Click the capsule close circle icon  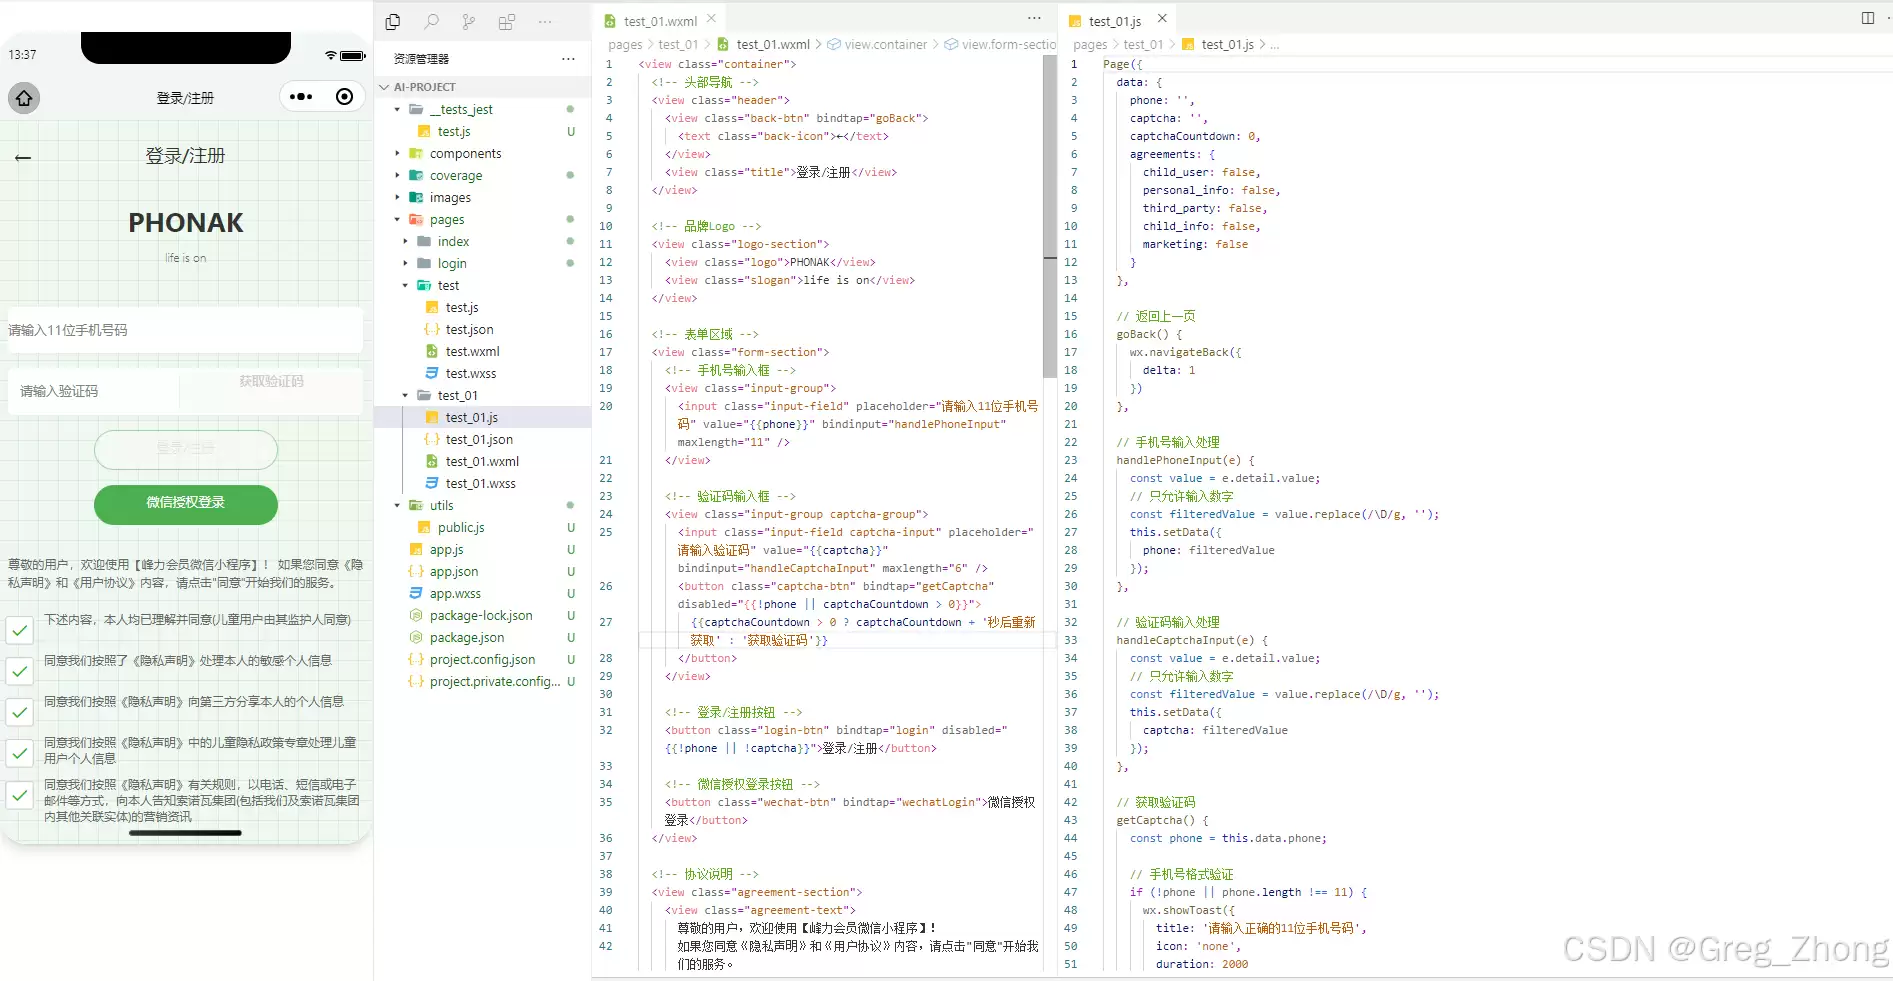tap(344, 97)
